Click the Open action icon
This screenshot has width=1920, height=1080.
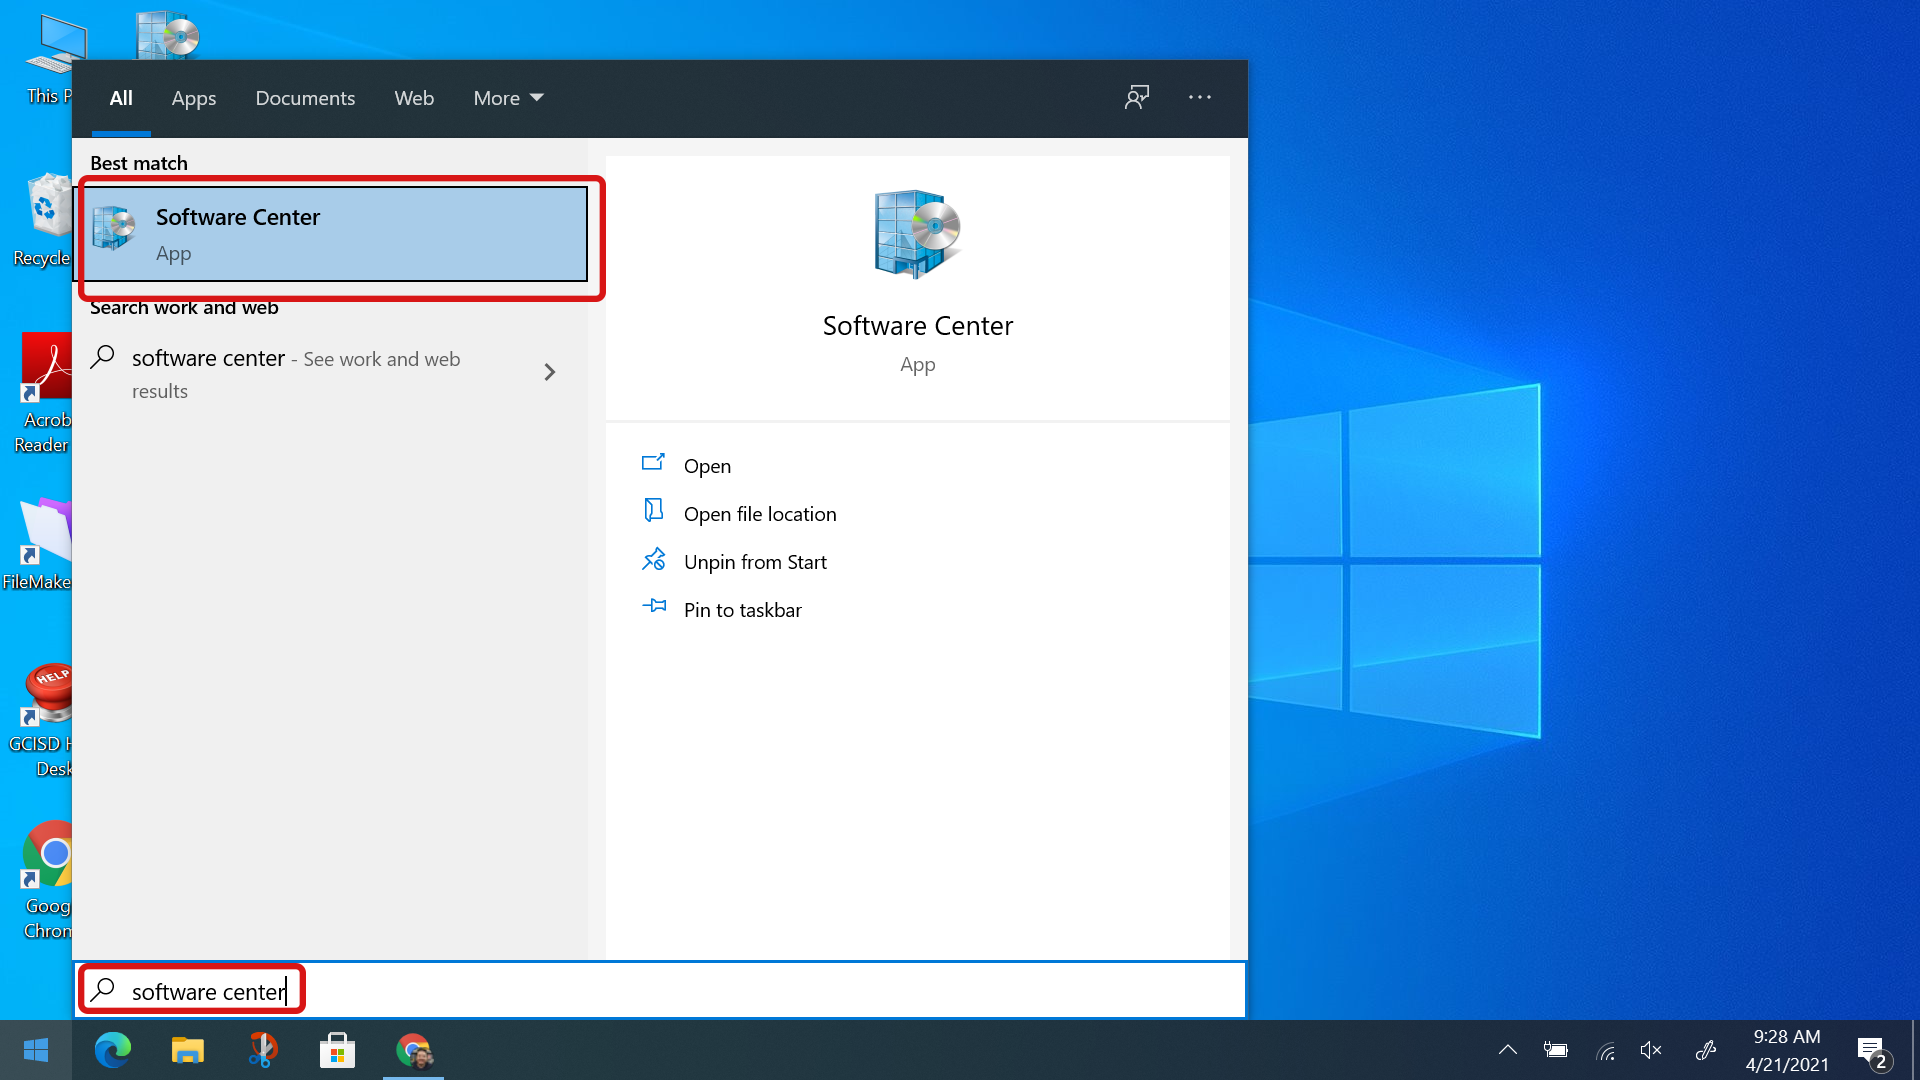coord(654,462)
